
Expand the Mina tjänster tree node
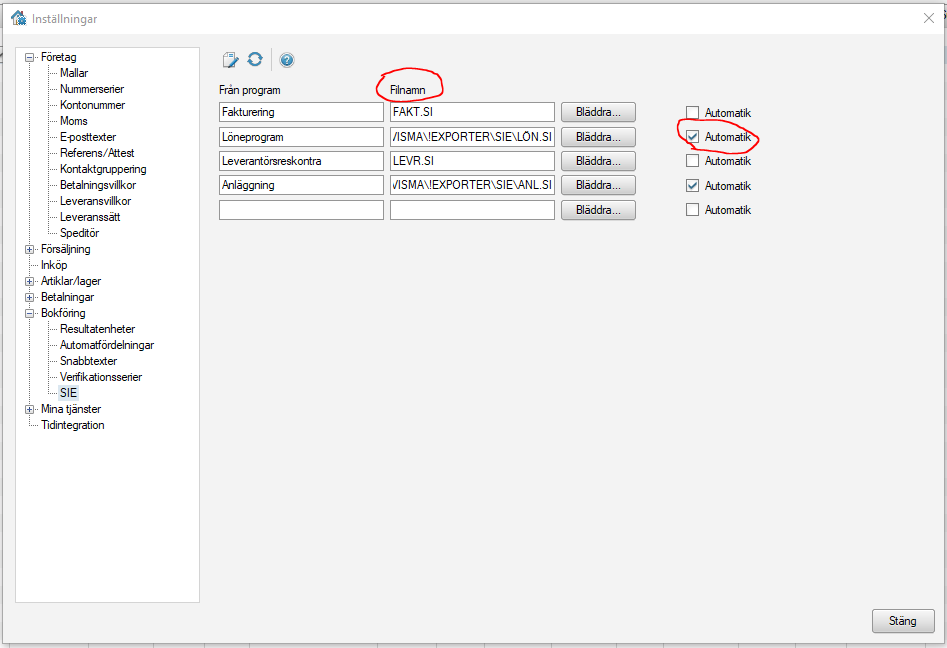[x=29, y=409]
